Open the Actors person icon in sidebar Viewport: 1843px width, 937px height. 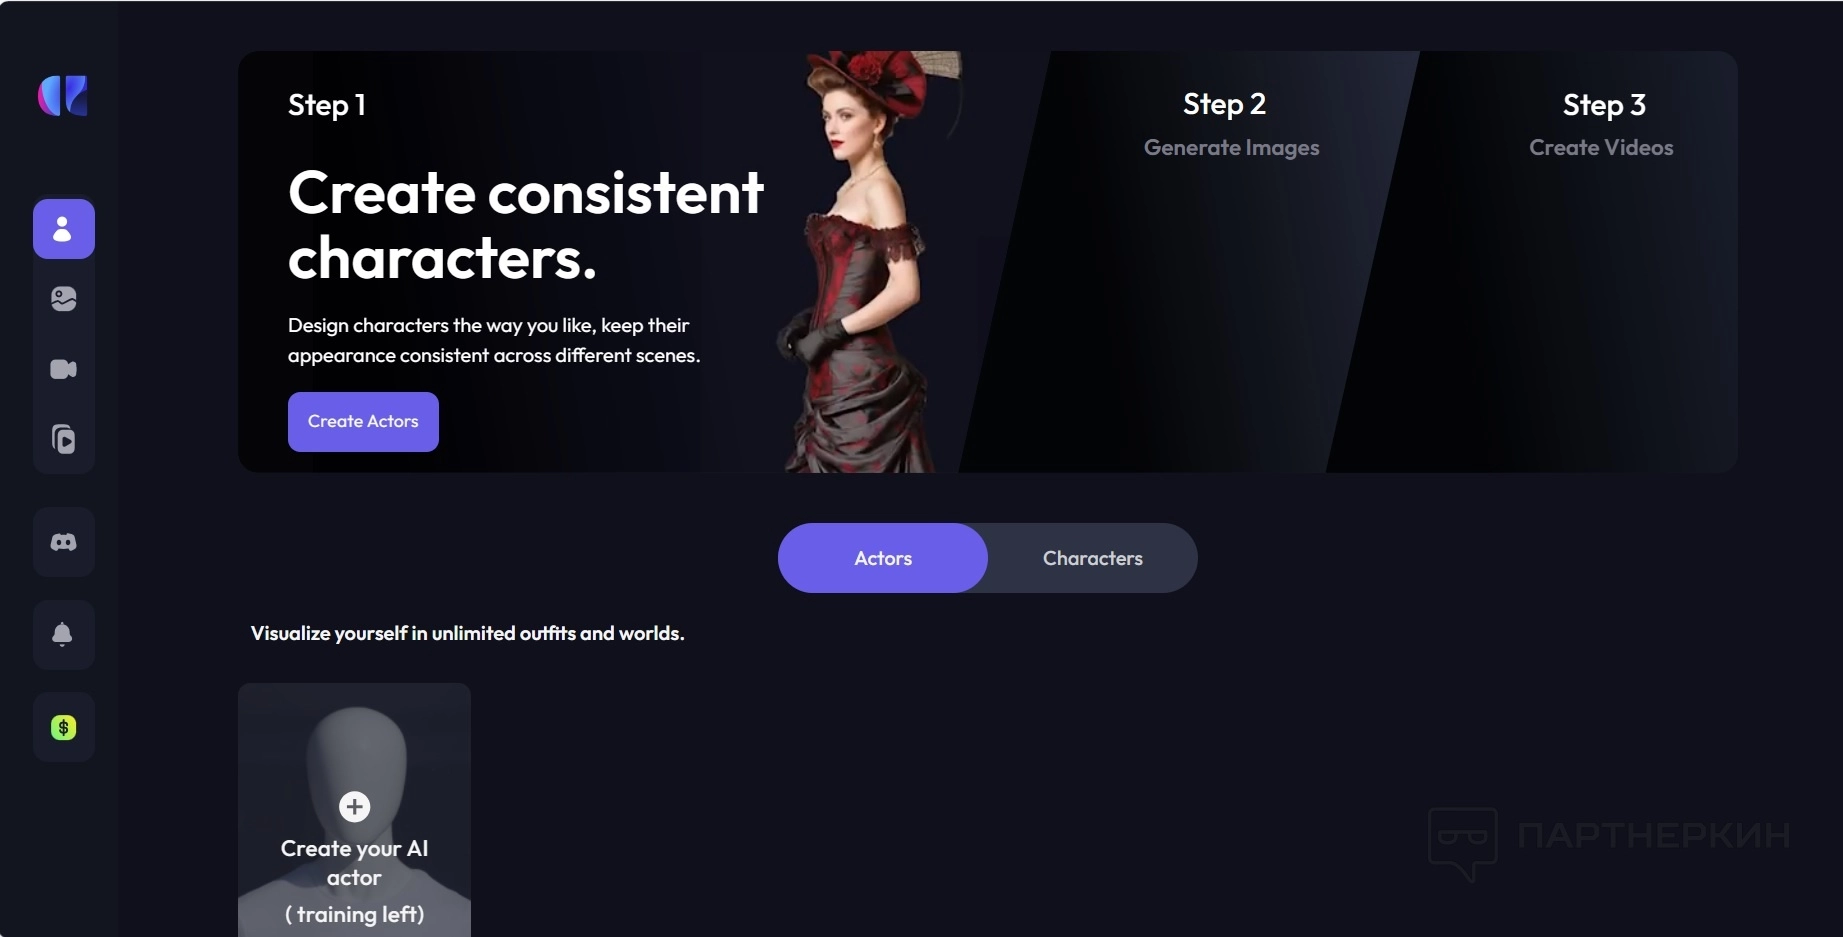pos(63,229)
